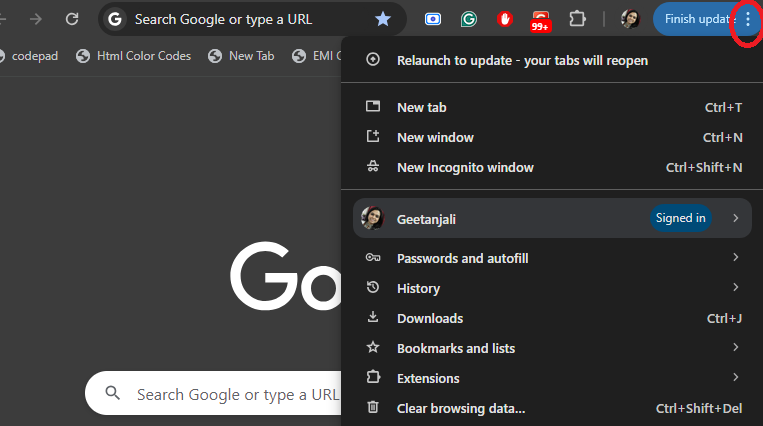Click the profile avatar in the toolbar
This screenshot has width=763, height=426.
pos(630,19)
